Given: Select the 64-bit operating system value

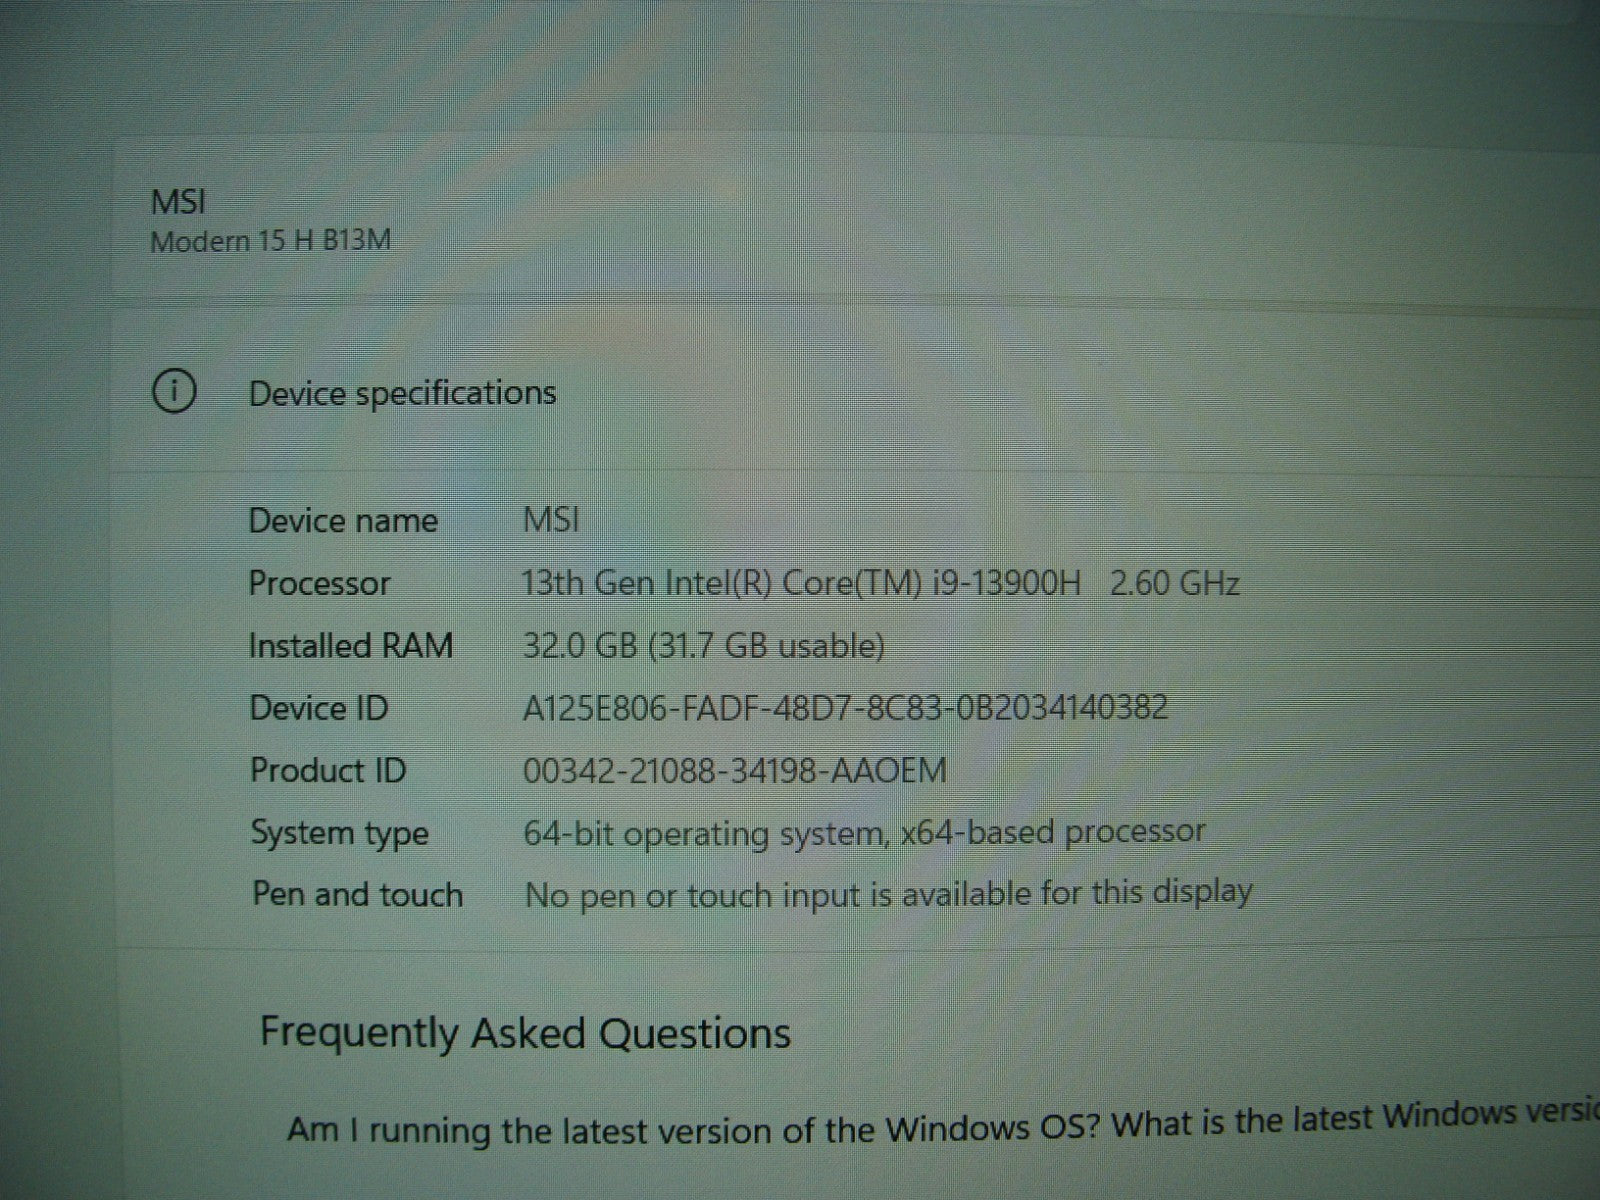Looking at the screenshot, I should coord(864,832).
